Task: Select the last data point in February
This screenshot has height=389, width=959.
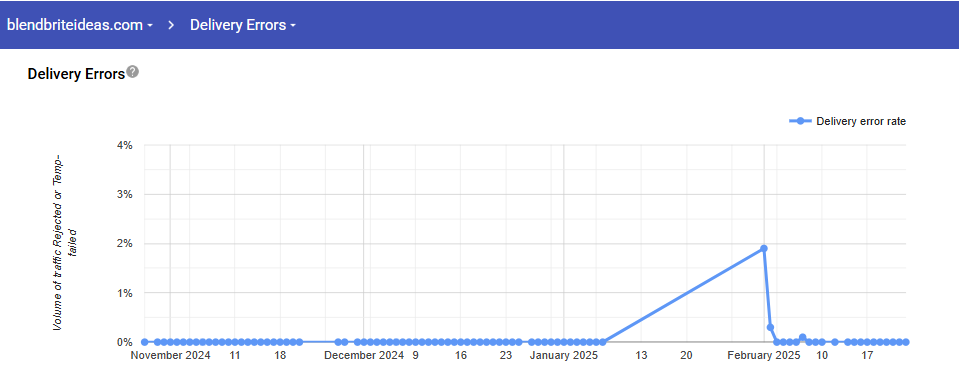Action: (906, 342)
